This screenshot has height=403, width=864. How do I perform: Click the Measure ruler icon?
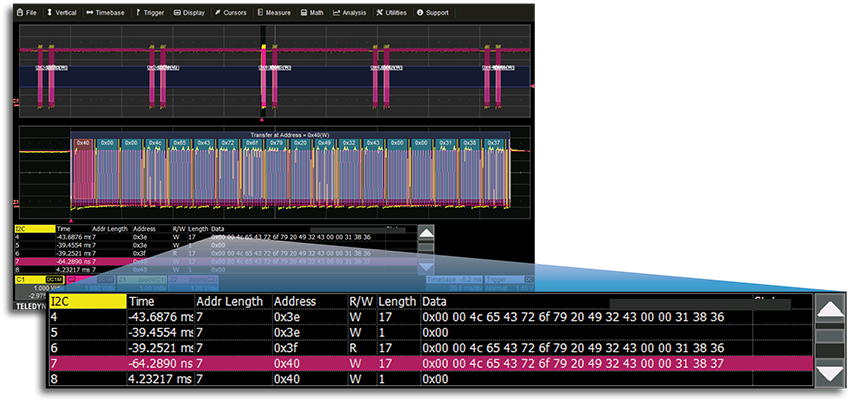[259, 13]
